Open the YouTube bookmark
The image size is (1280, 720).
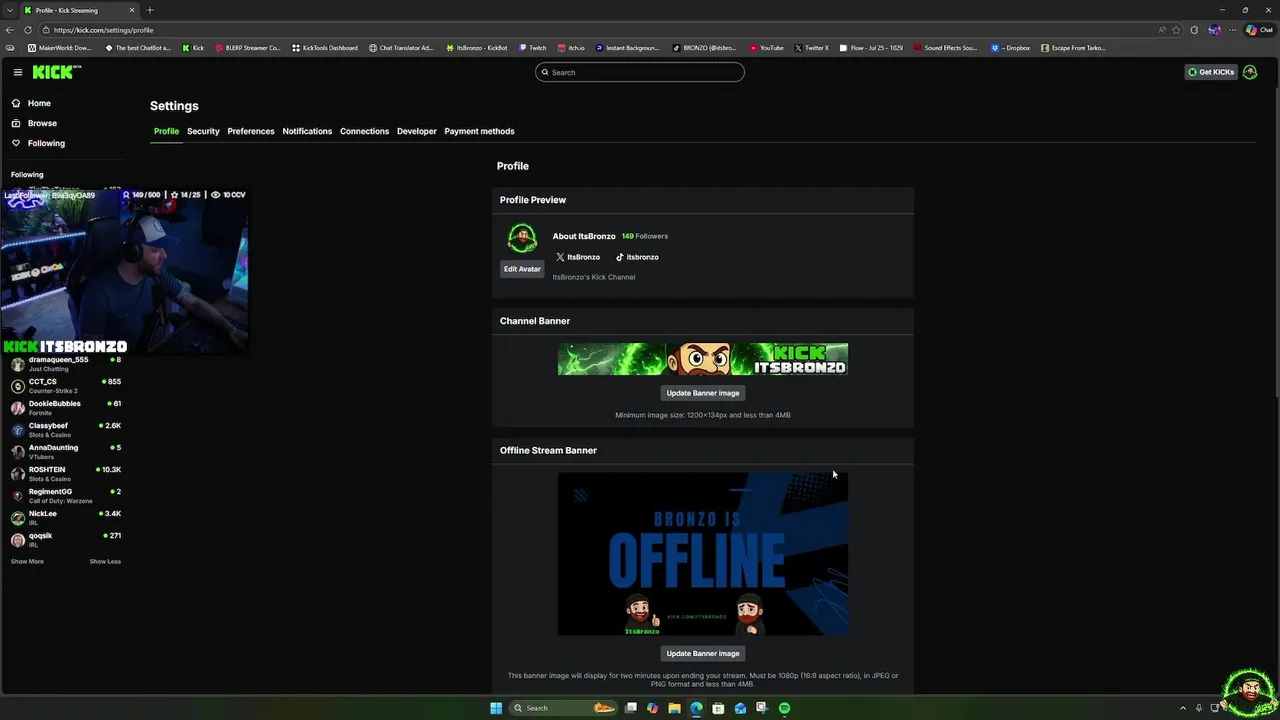(767, 48)
